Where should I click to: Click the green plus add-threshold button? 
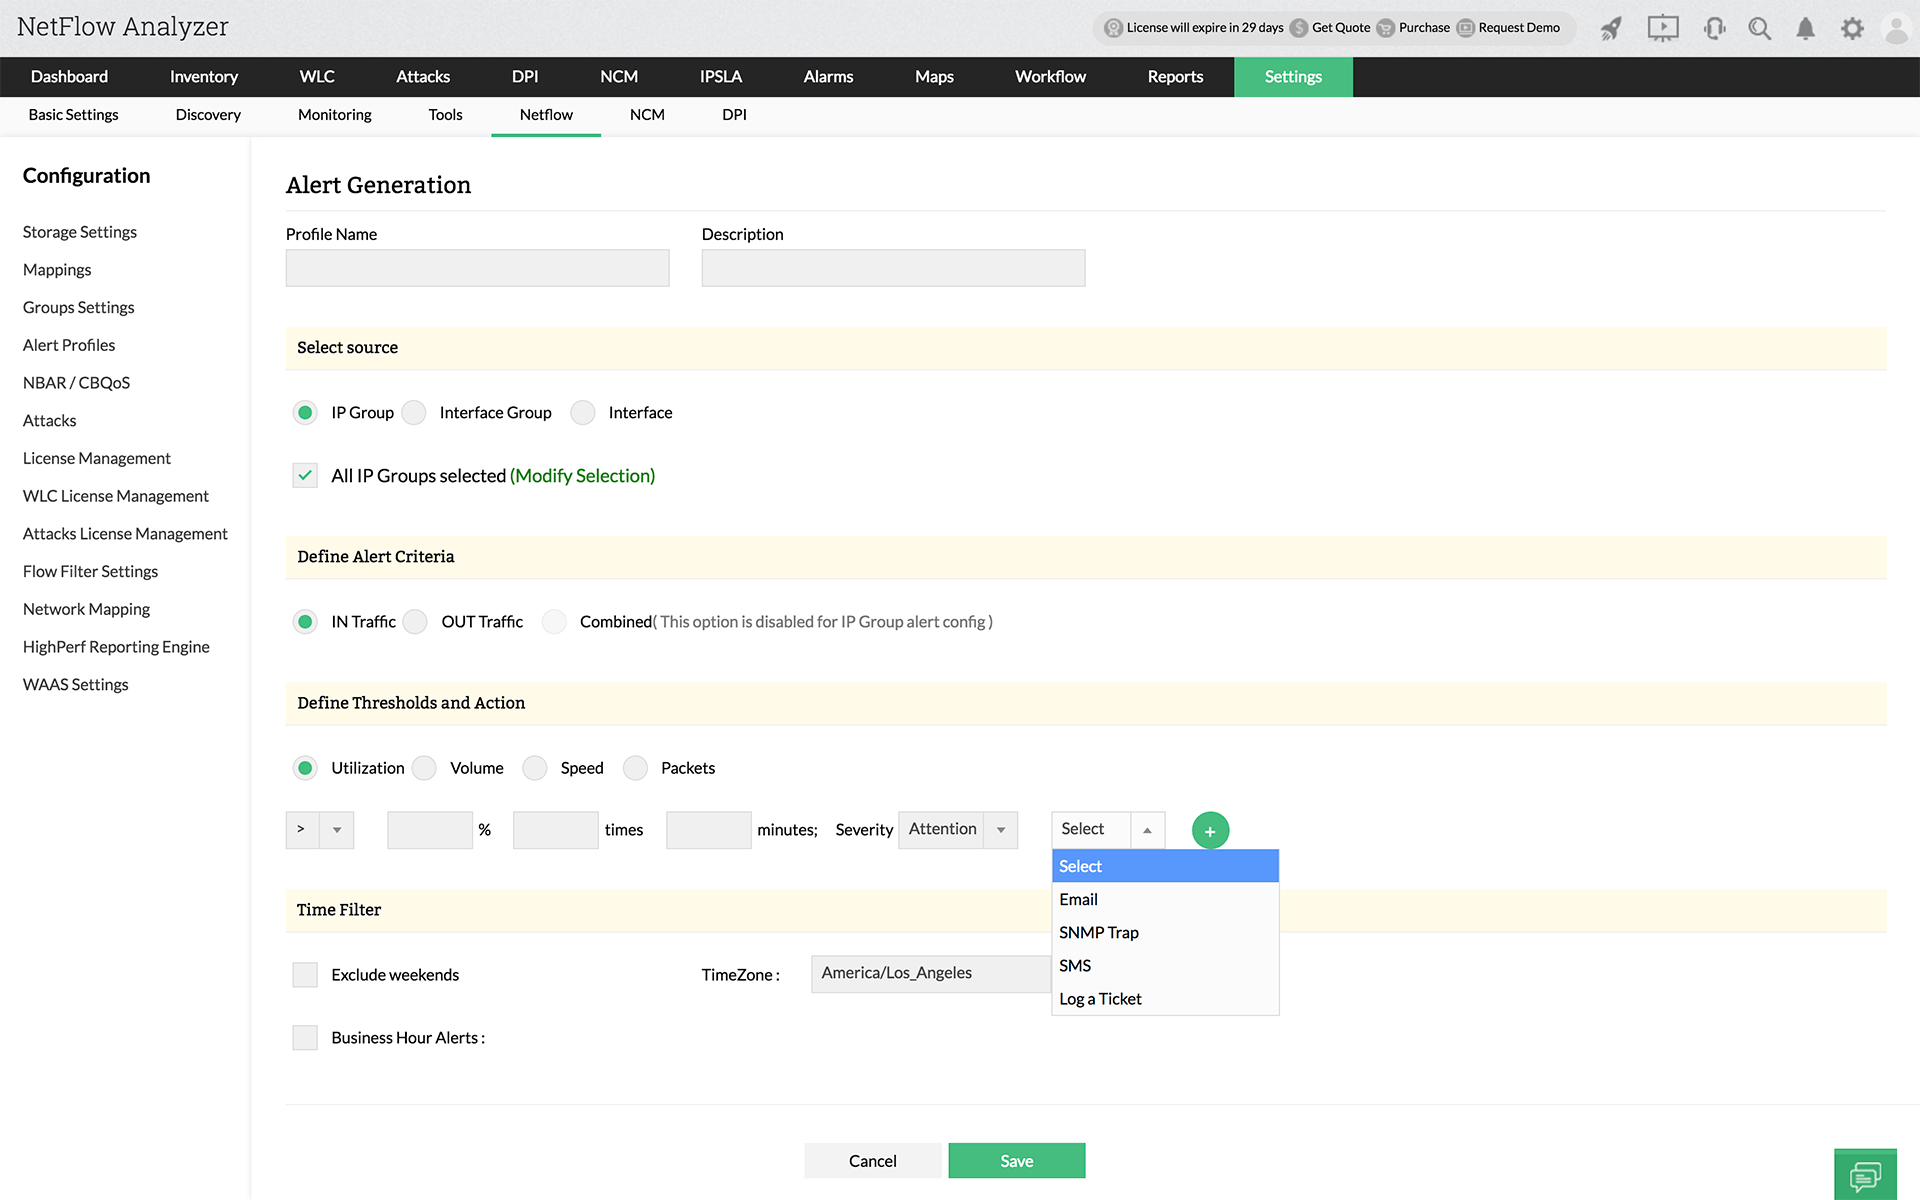1210,830
